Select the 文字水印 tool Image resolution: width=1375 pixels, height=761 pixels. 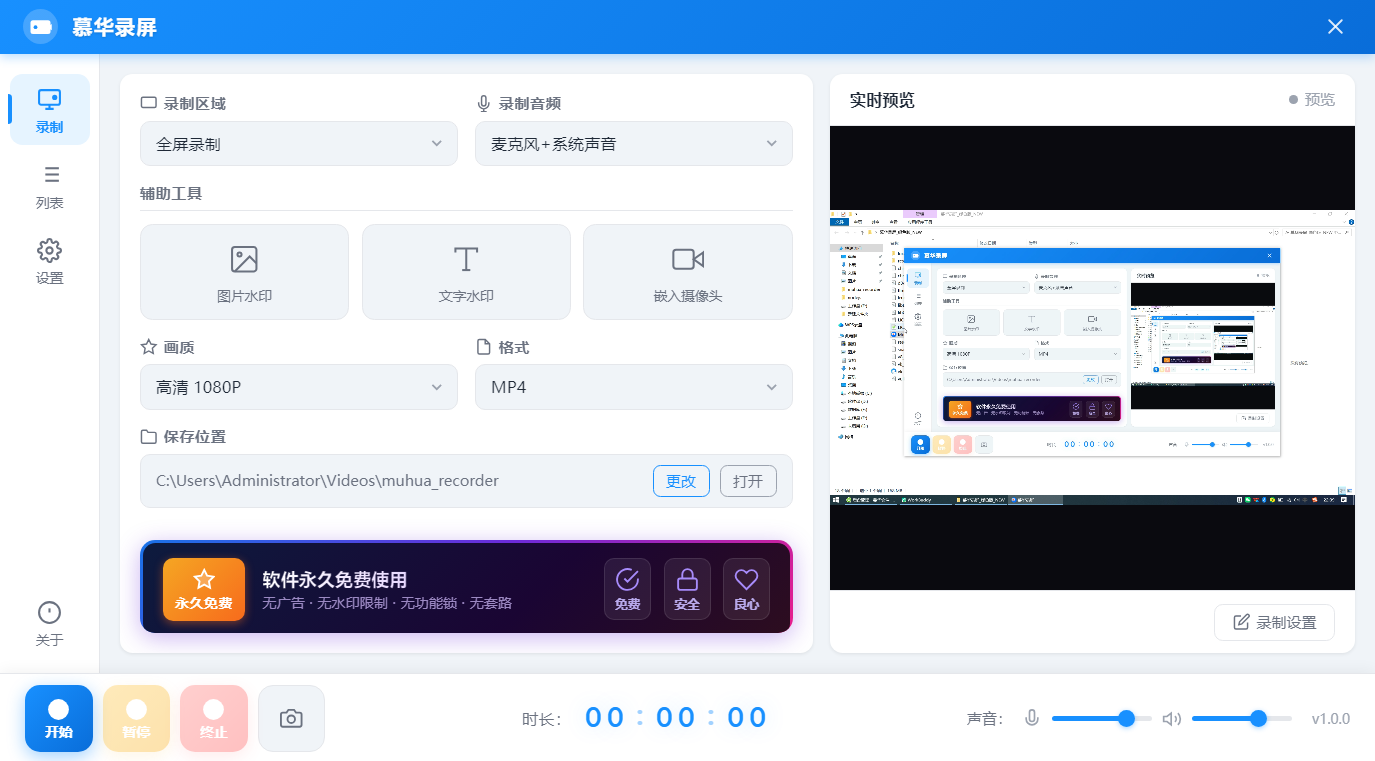(466, 272)
